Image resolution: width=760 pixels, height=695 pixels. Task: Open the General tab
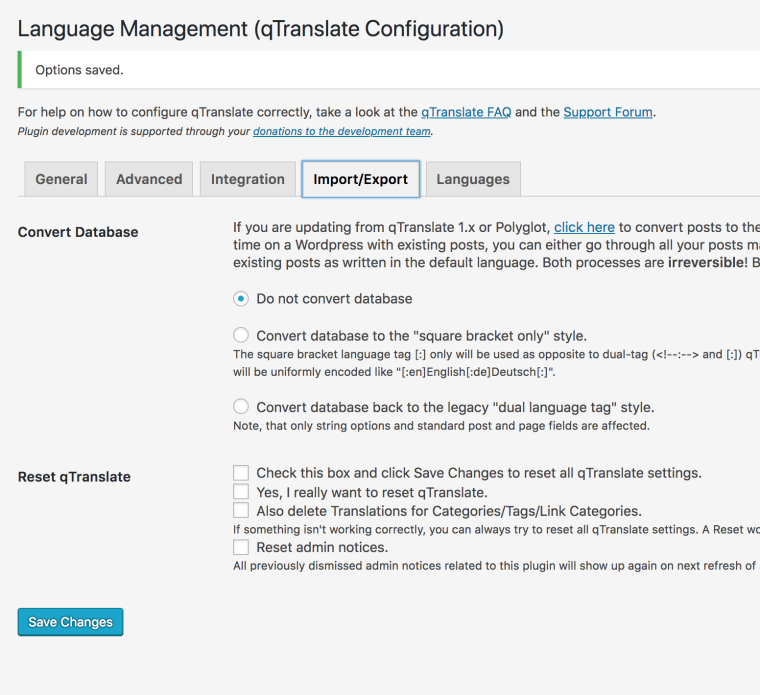point(61,179)
